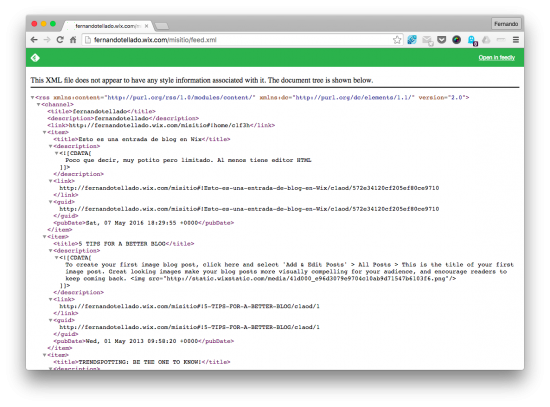This screenshot has width=550, height=407.
Task: Collapse the rss root node
Action: pyautogui.click(x=33, y=98)
